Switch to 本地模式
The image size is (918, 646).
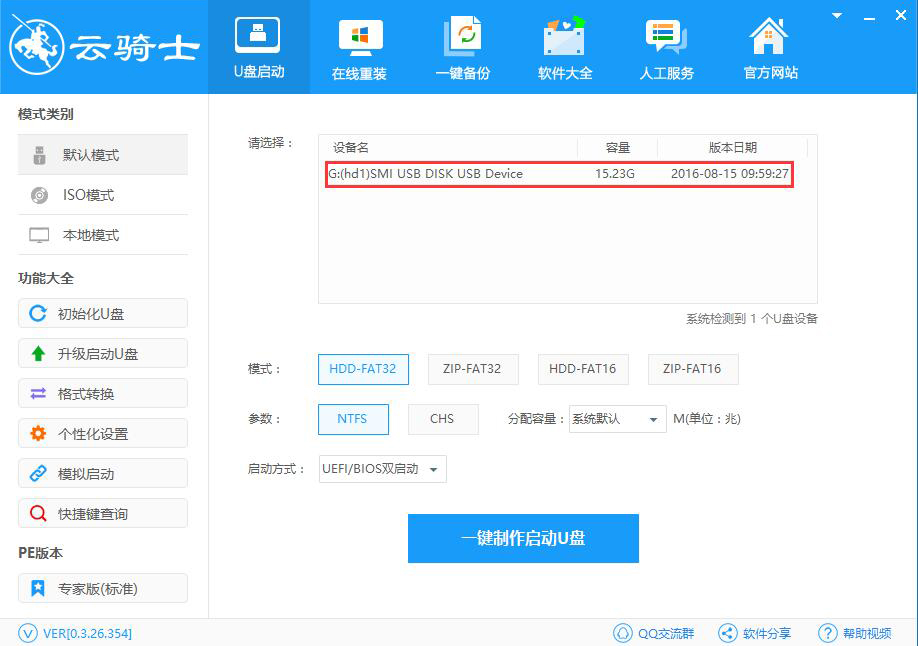tap(102, 235)
